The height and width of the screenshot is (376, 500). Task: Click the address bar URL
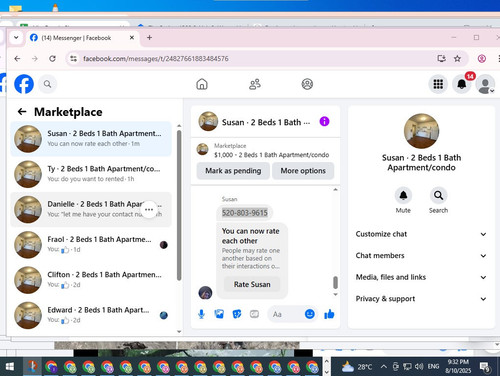156,59
